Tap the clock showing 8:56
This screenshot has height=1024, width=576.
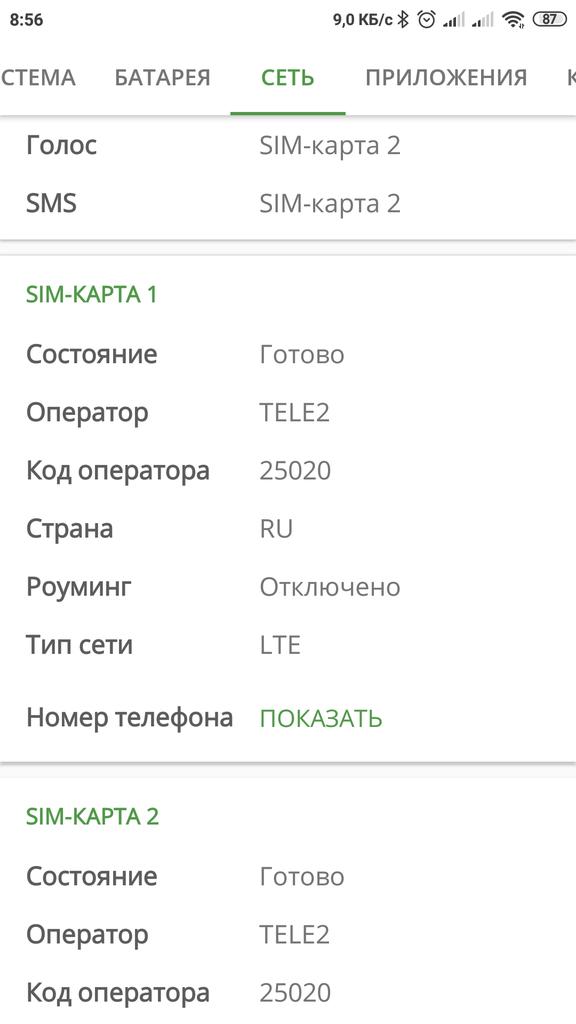(x=27, y=20)
